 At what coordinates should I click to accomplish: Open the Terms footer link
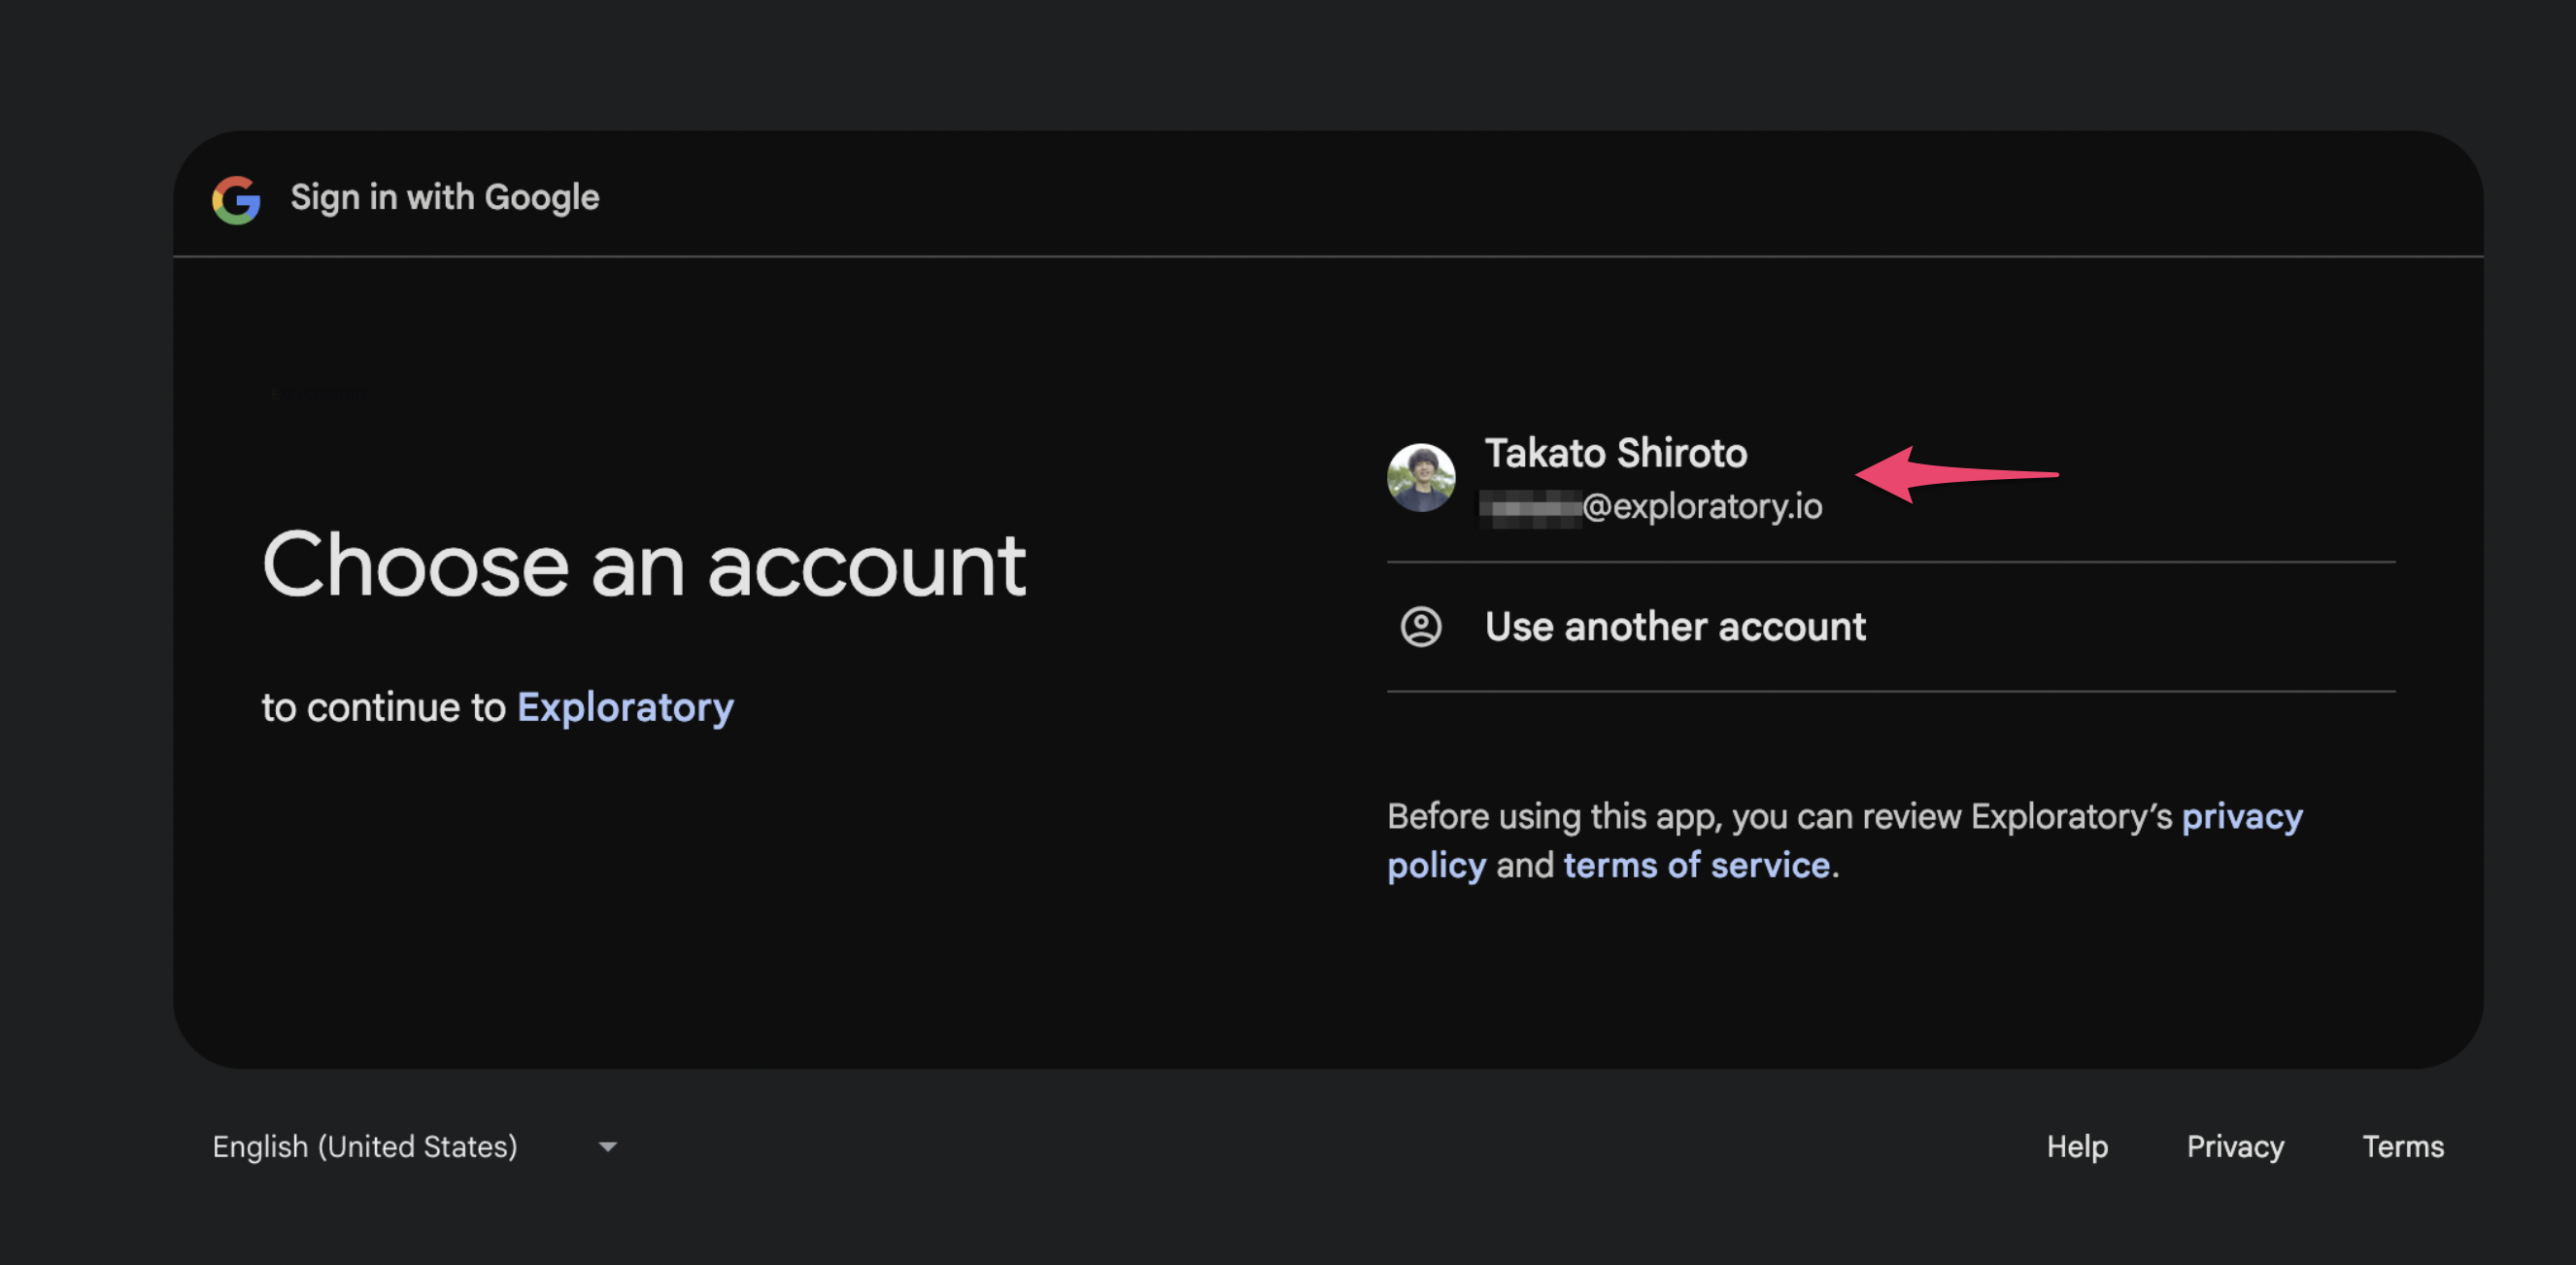(x=2402, y=1146)
